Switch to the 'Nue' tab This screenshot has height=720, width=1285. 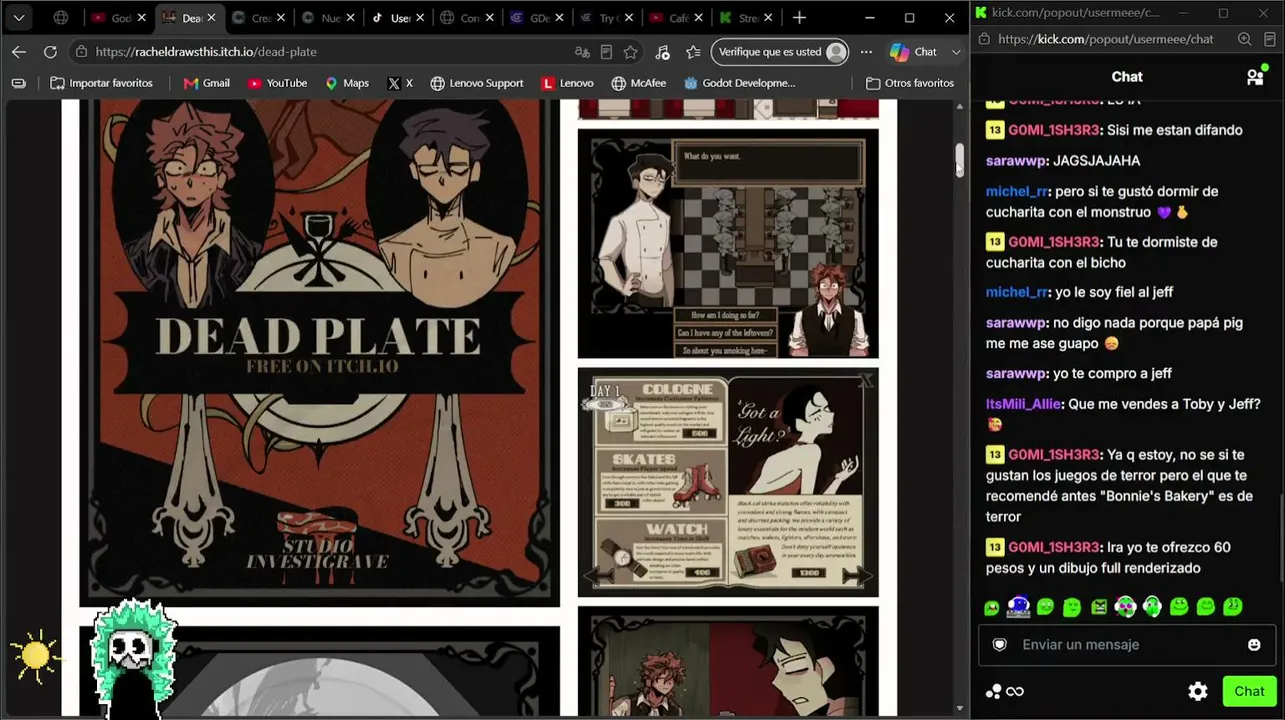pos(322,18)
